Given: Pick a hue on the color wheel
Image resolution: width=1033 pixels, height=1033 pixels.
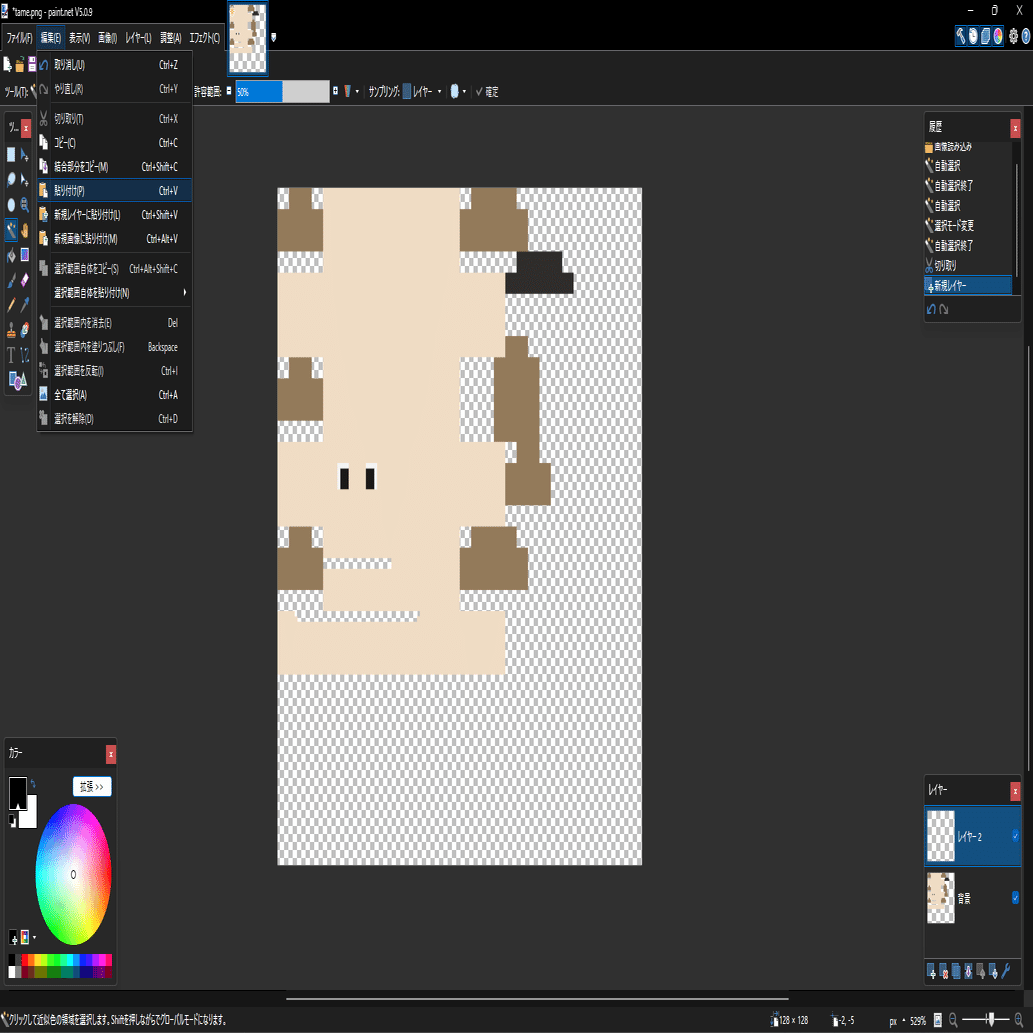Looking at the screenshot, I should point(73,874).
